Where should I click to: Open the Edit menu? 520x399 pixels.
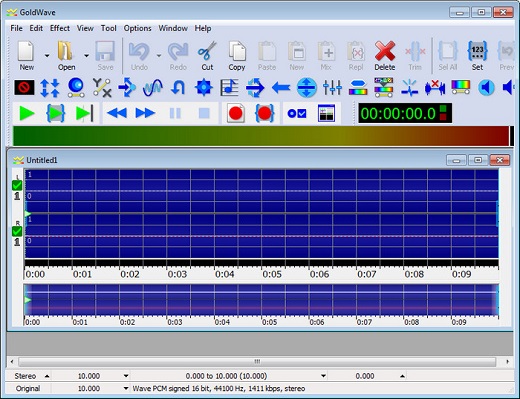(x=36, y=28)
